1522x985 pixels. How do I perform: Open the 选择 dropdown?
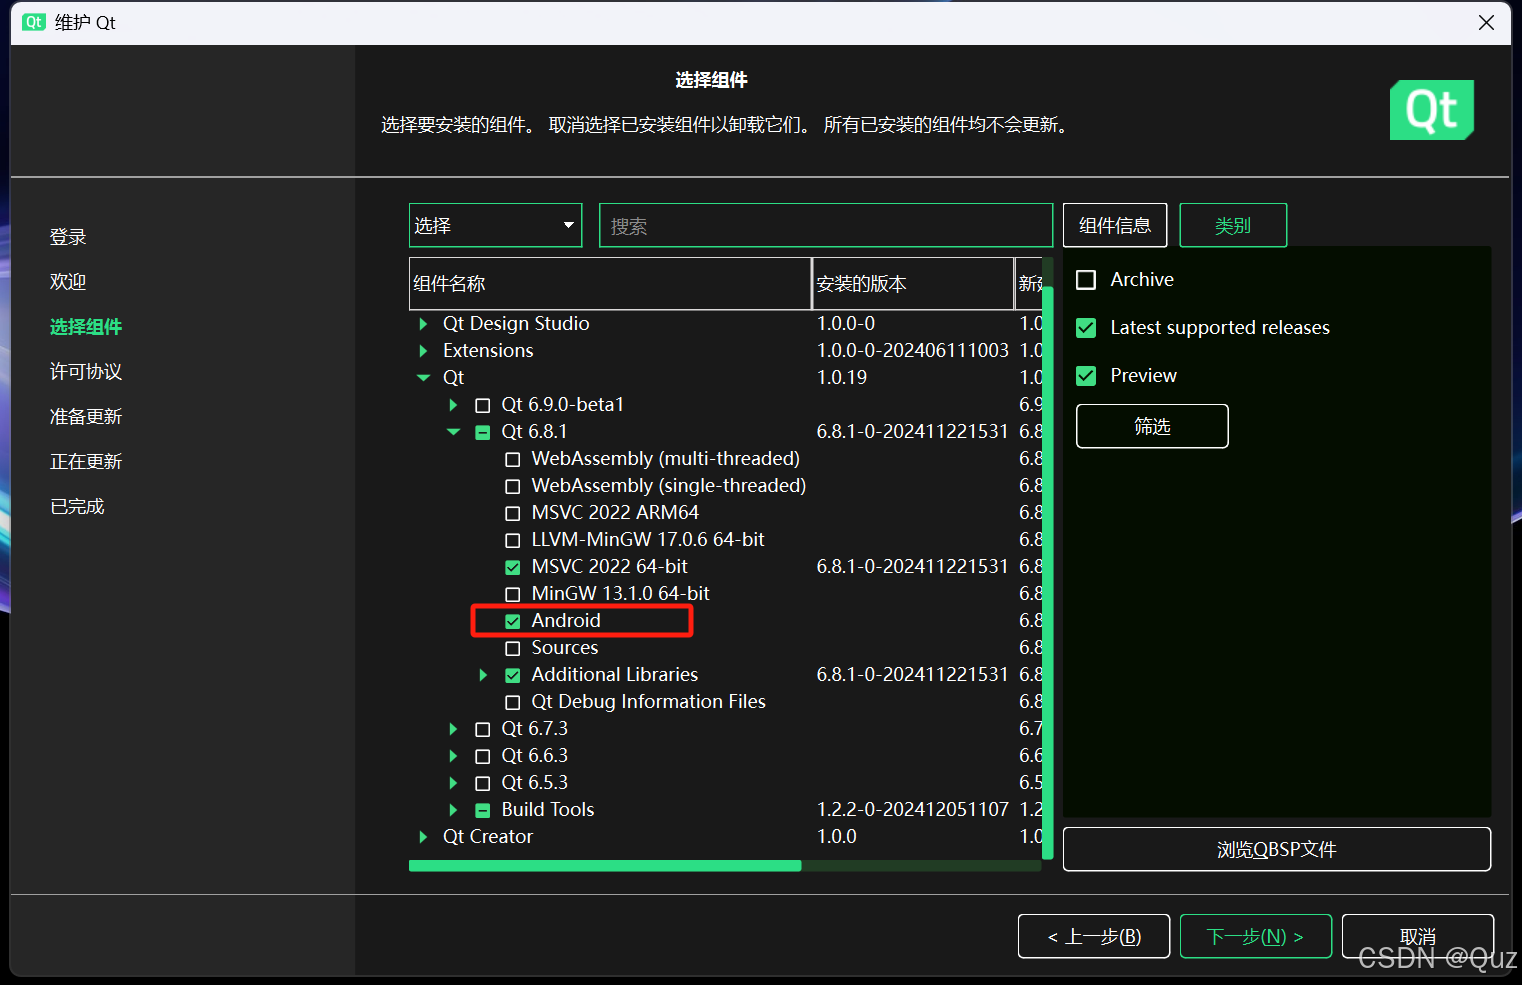coord(495,225)
